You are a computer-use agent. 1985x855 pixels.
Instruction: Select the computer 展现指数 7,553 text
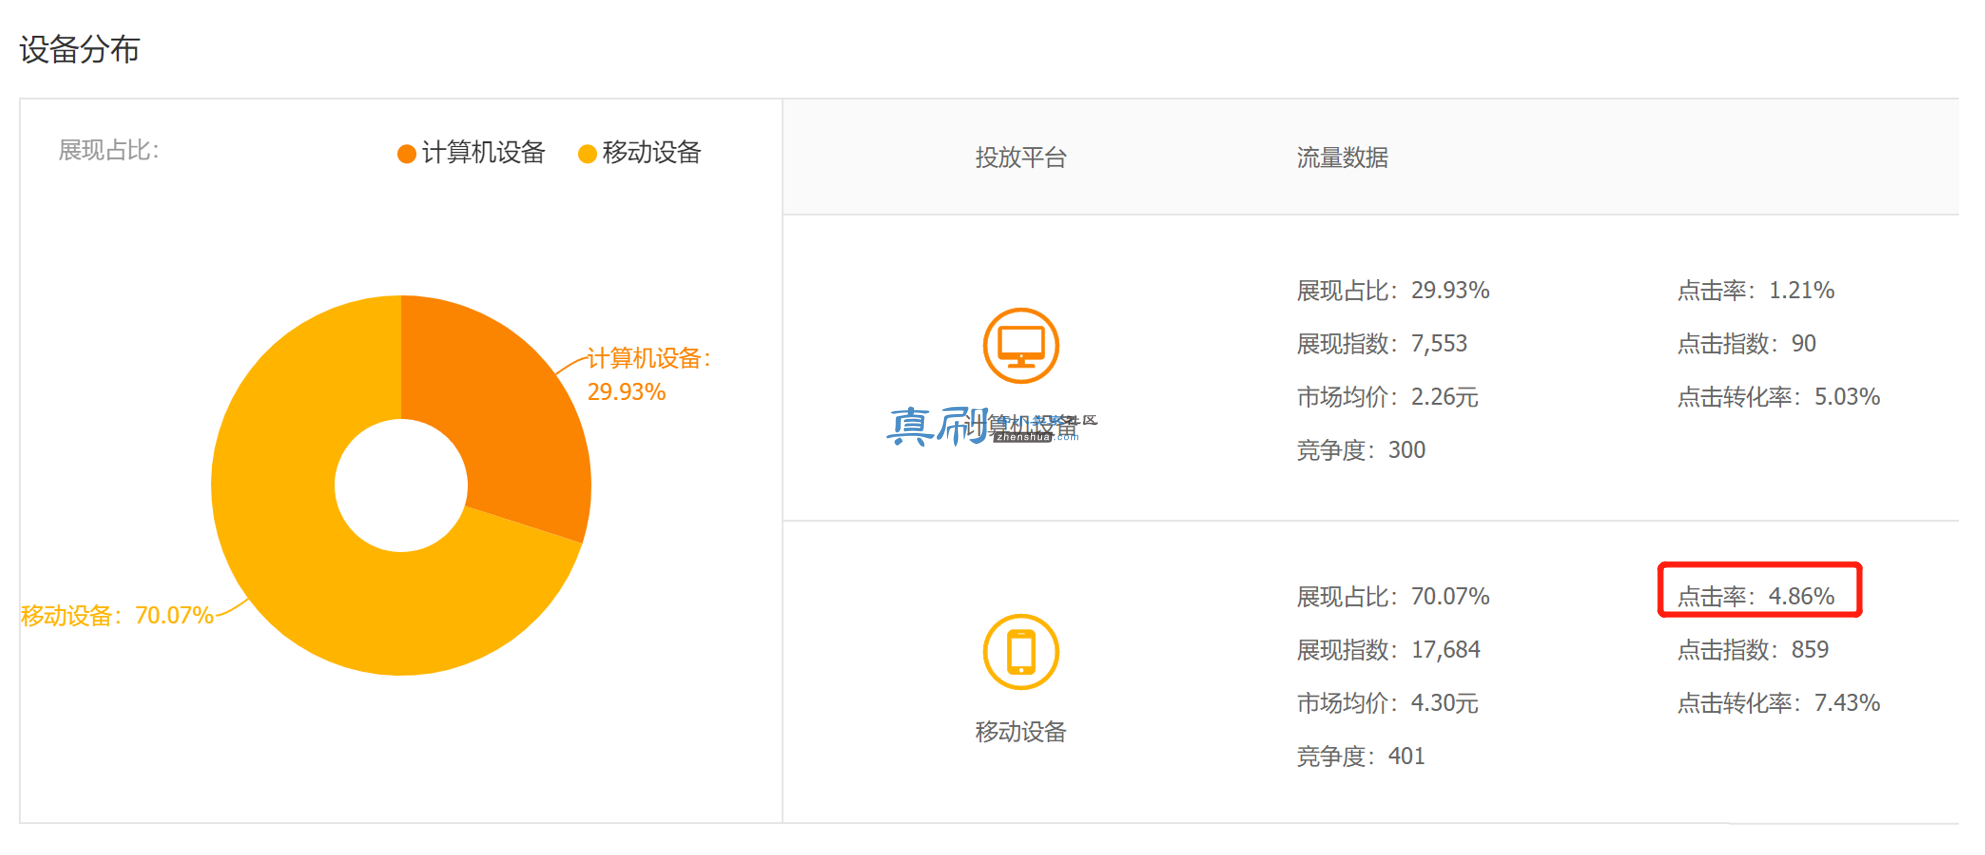coord(1382,344)
